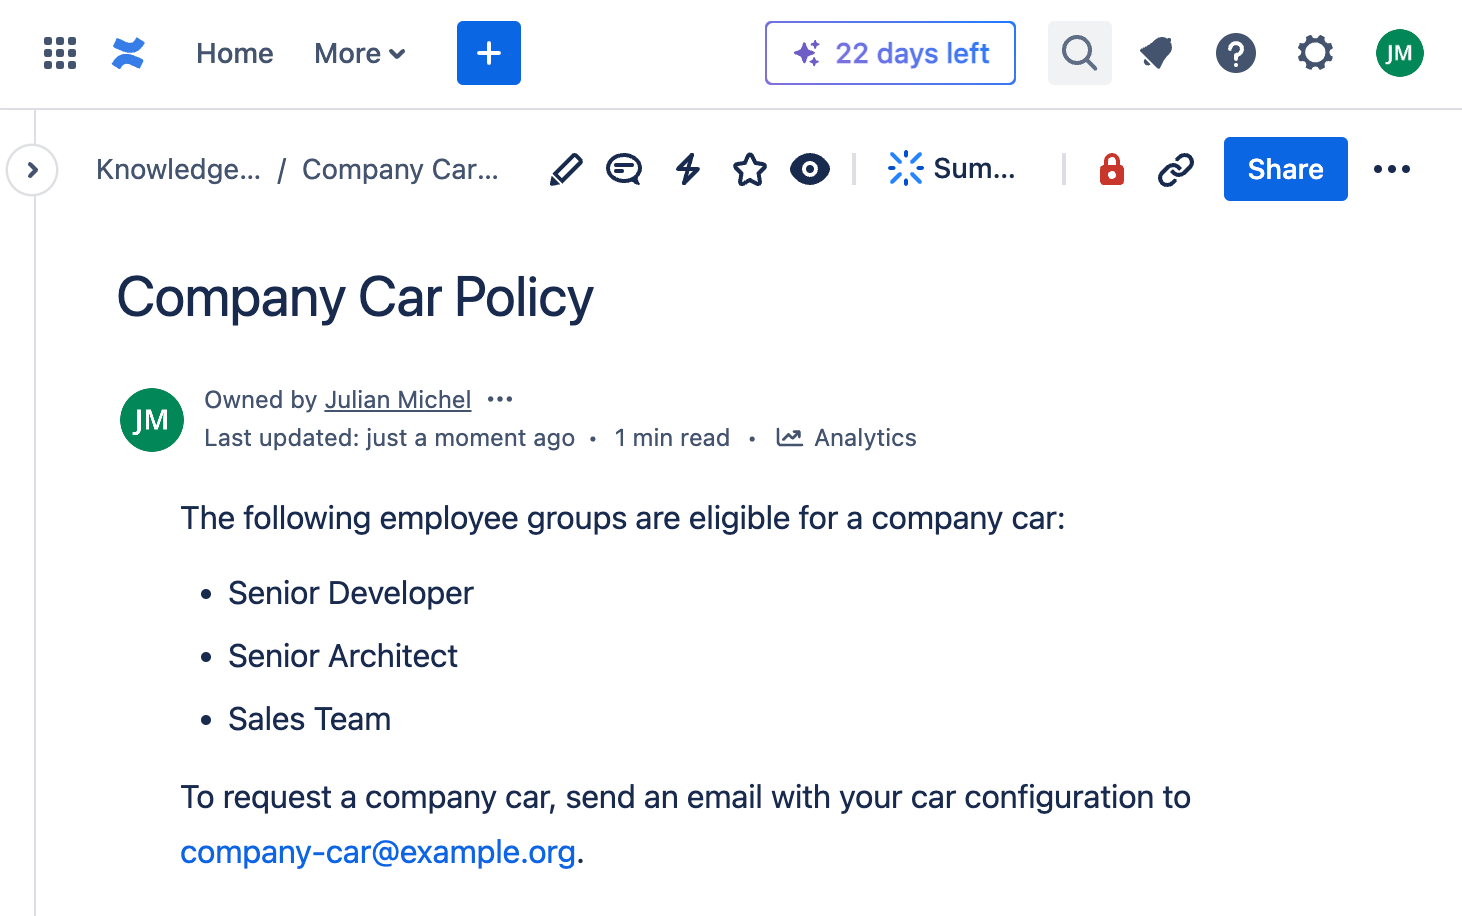Expand the collapsed sidebar panel
The height and width of the screenshot is (916, 1462).
(x=31, y=170)
